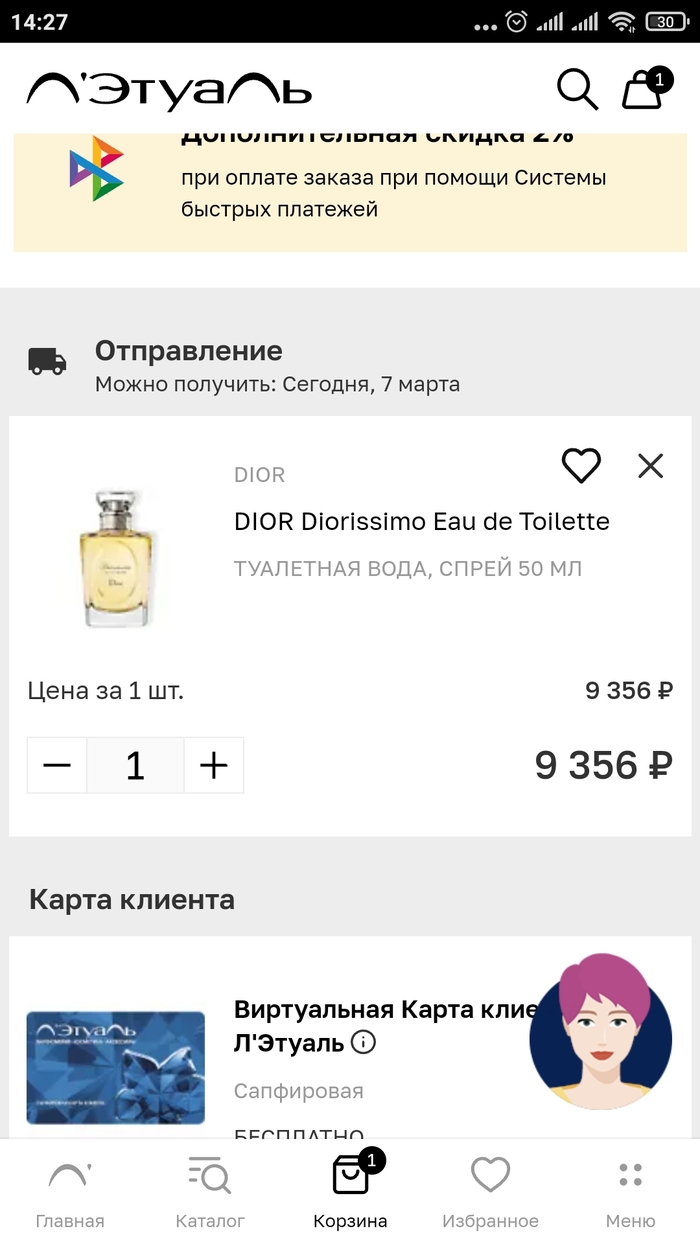Tap the L'Etoile logo in header
Image resolution: width=700 pixels, height=1244 pixels.
point(169,91)
